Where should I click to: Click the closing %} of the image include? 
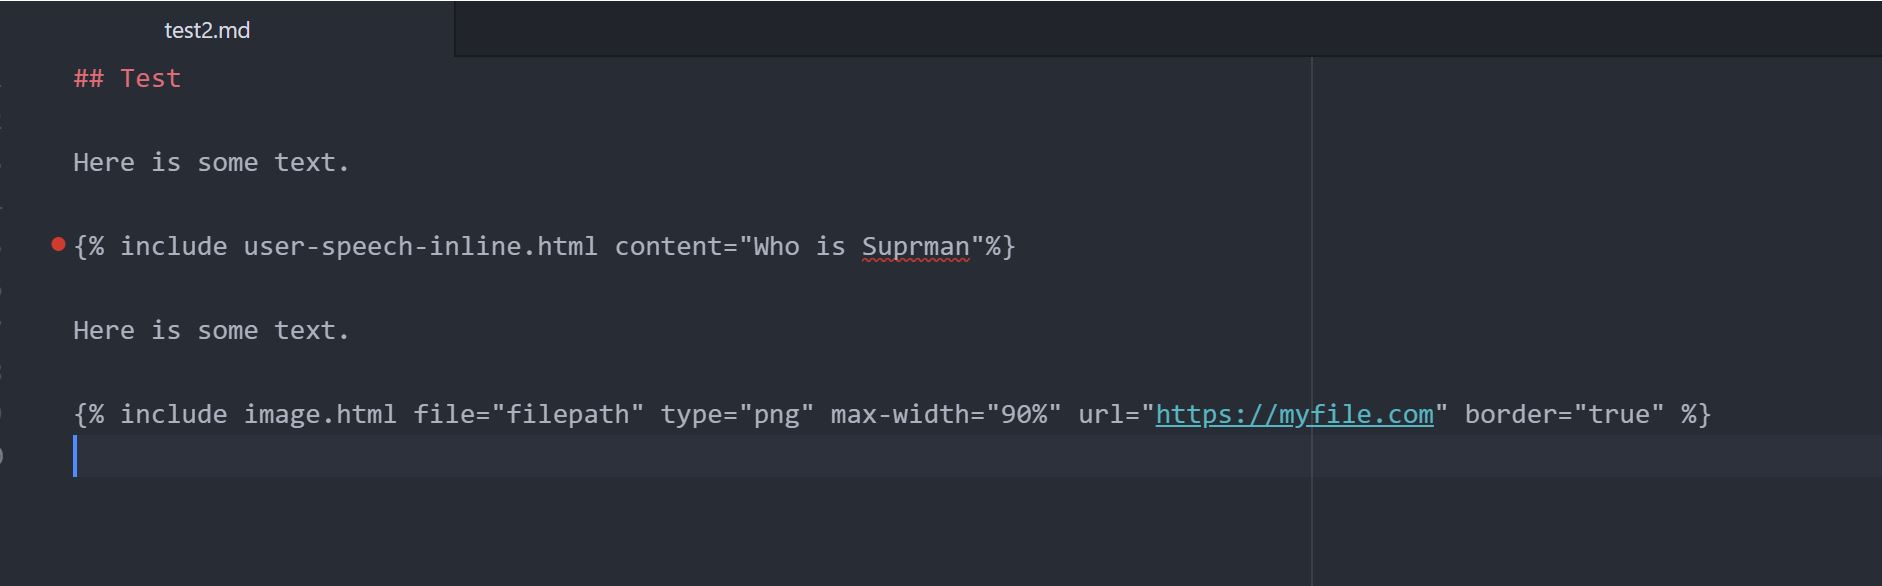pos(1697,413)
